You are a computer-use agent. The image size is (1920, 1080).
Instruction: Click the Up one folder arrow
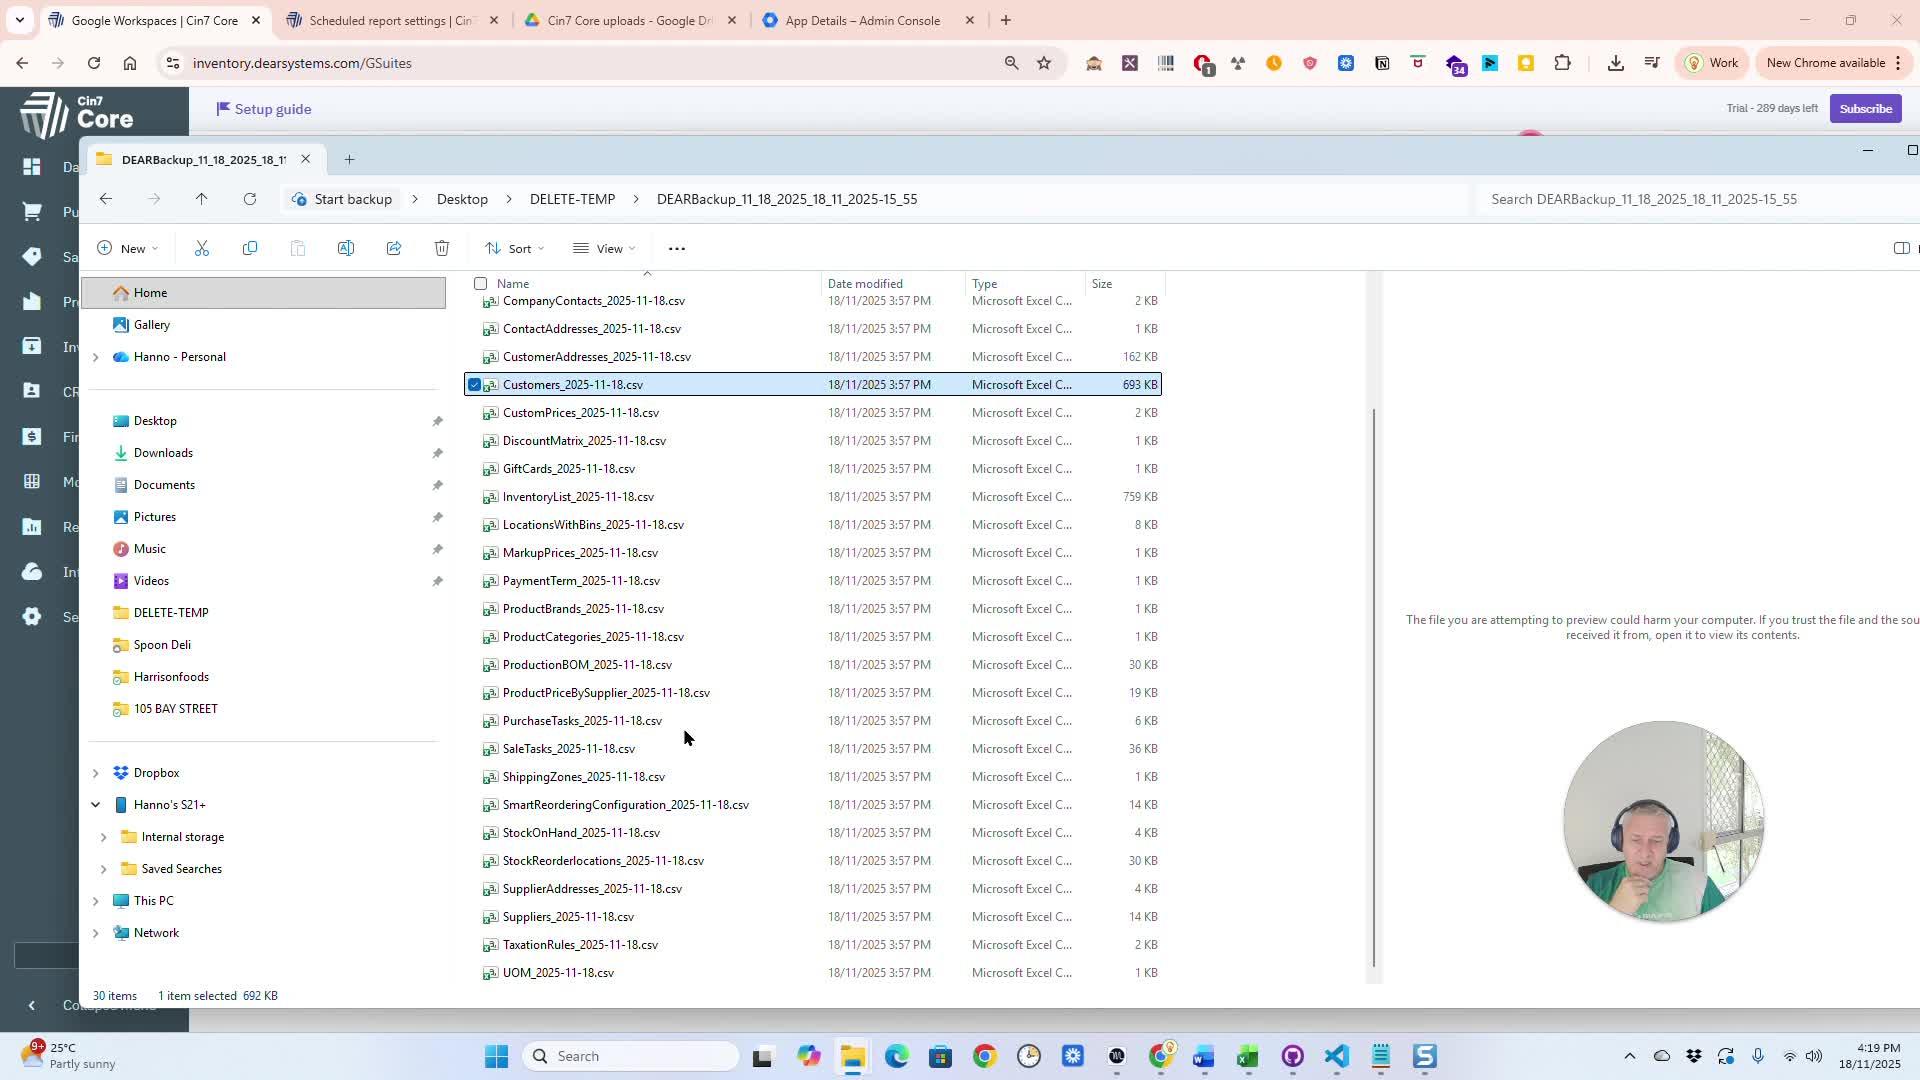[201, 199]
